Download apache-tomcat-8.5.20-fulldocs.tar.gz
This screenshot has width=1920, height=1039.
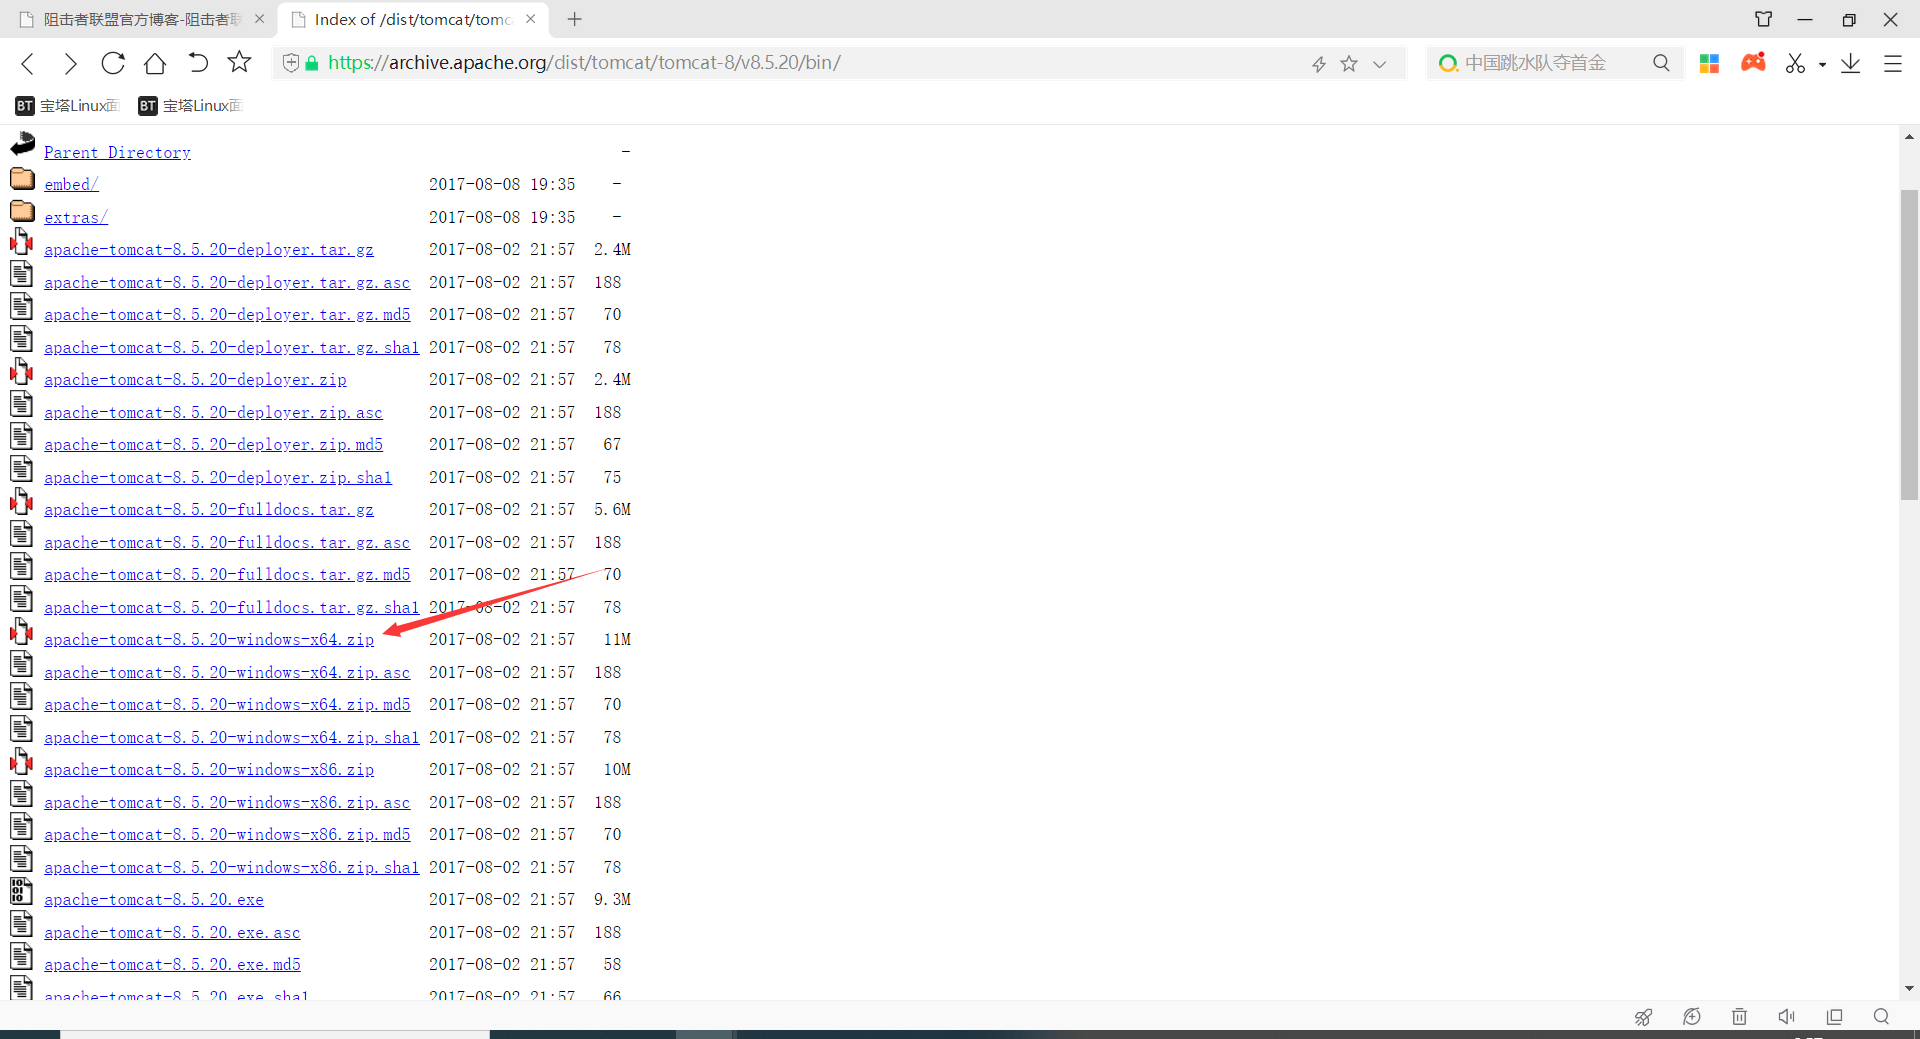(x=209, y=509)
